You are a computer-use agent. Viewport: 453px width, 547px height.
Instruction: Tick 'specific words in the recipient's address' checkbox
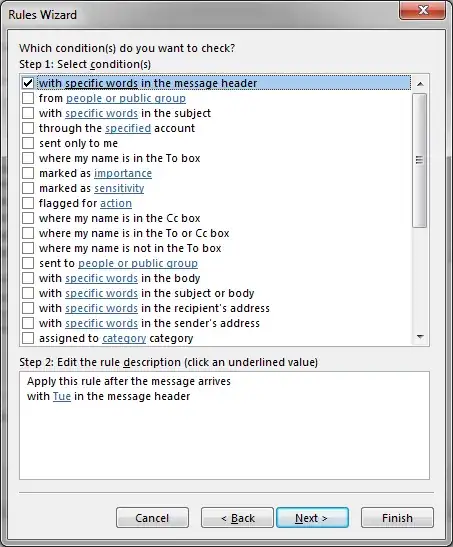28,308
